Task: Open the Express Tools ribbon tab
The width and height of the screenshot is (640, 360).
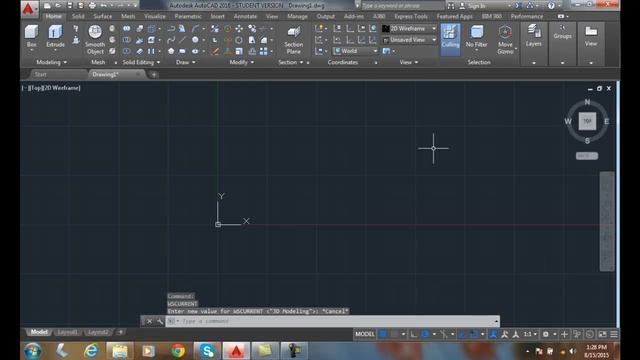Action: pos(411,16)
